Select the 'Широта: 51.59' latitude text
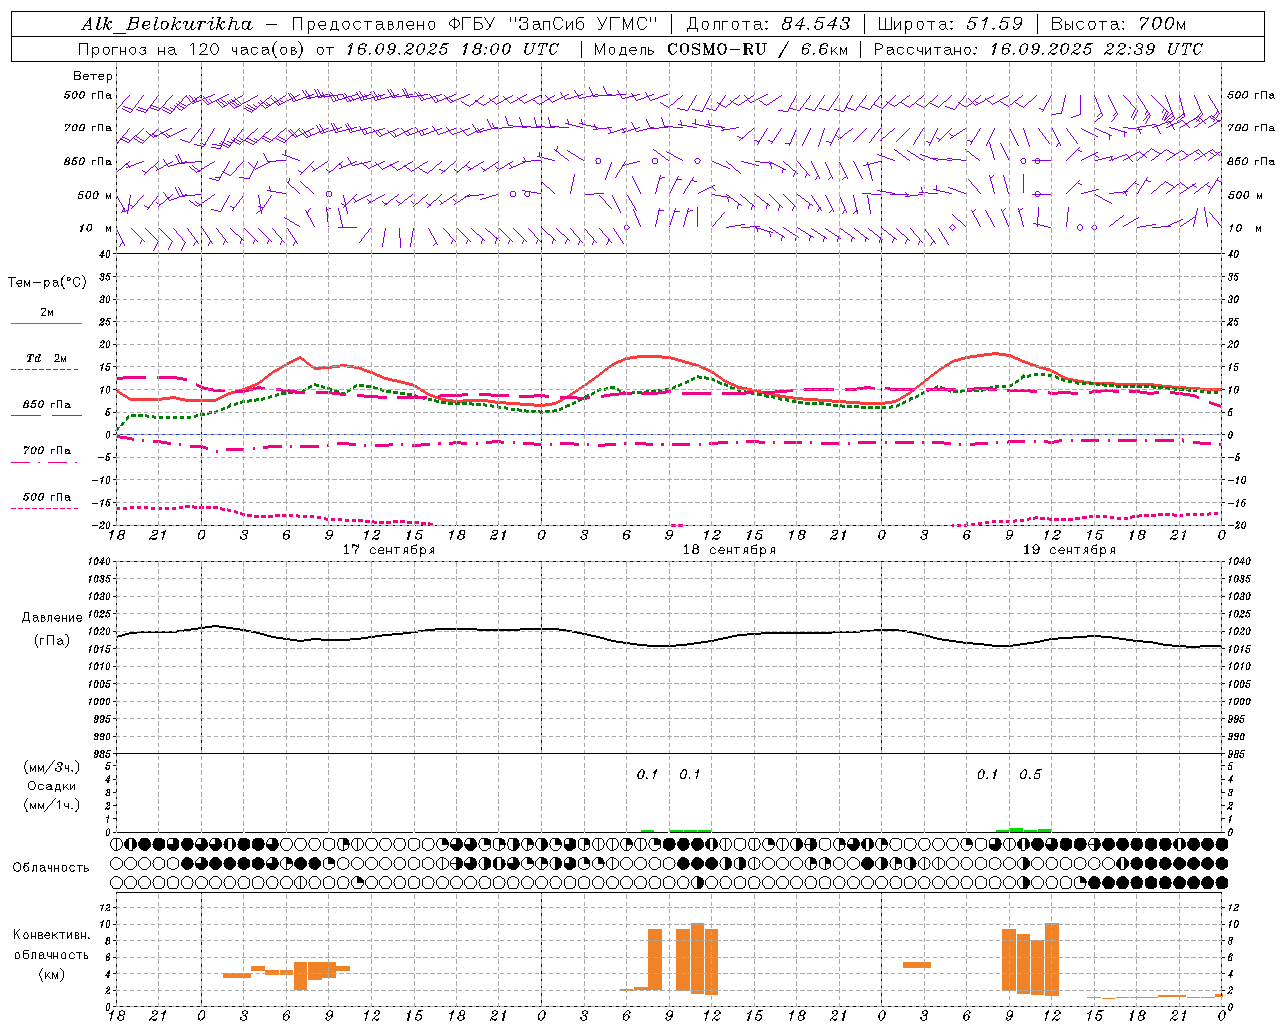Screen dimensions: 1280x1024 [950, 24]
